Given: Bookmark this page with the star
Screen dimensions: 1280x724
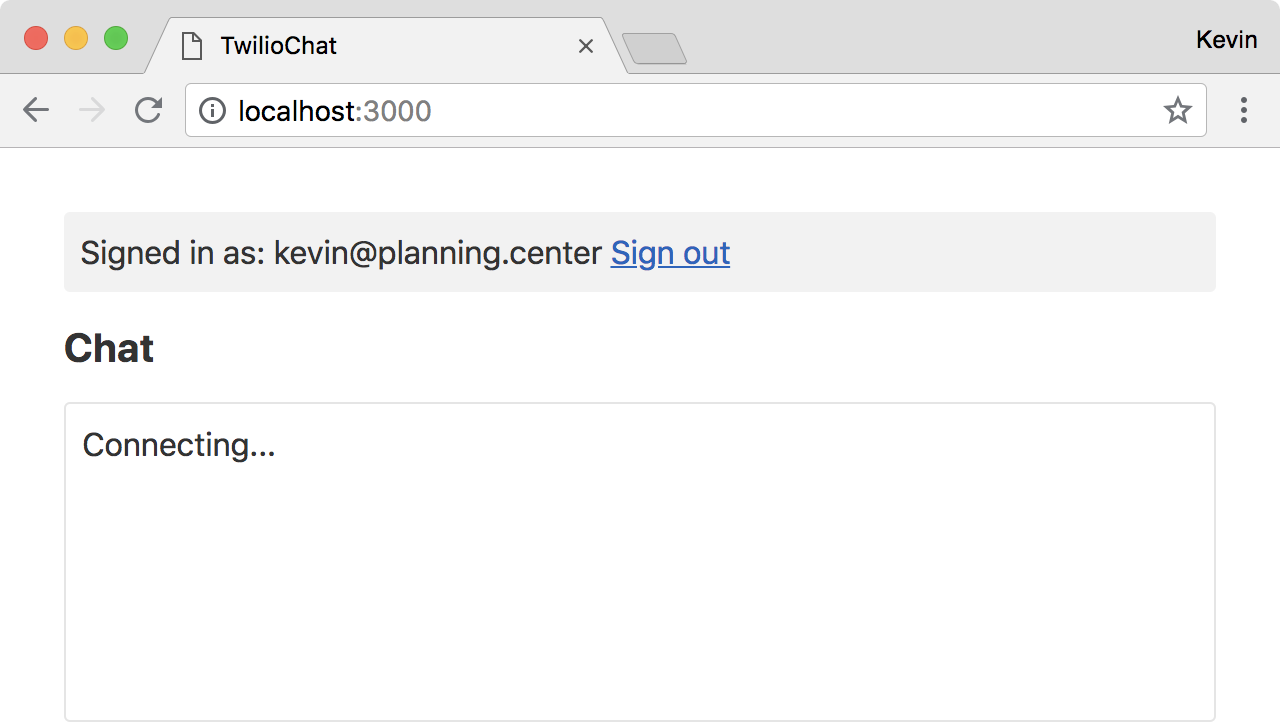Looking at the screenshot, I should coord(1177,110).
